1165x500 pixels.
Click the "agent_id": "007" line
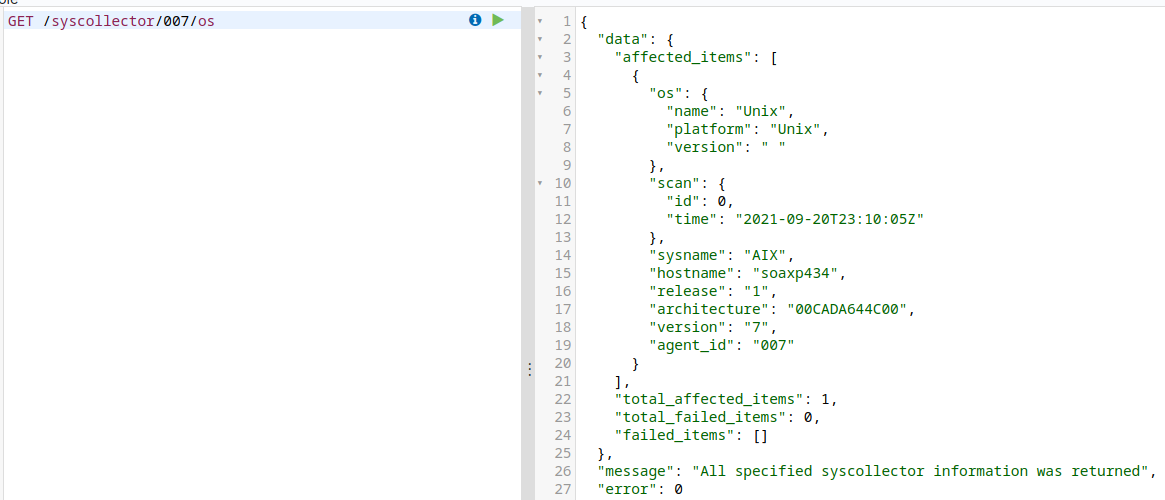point(723,345)
